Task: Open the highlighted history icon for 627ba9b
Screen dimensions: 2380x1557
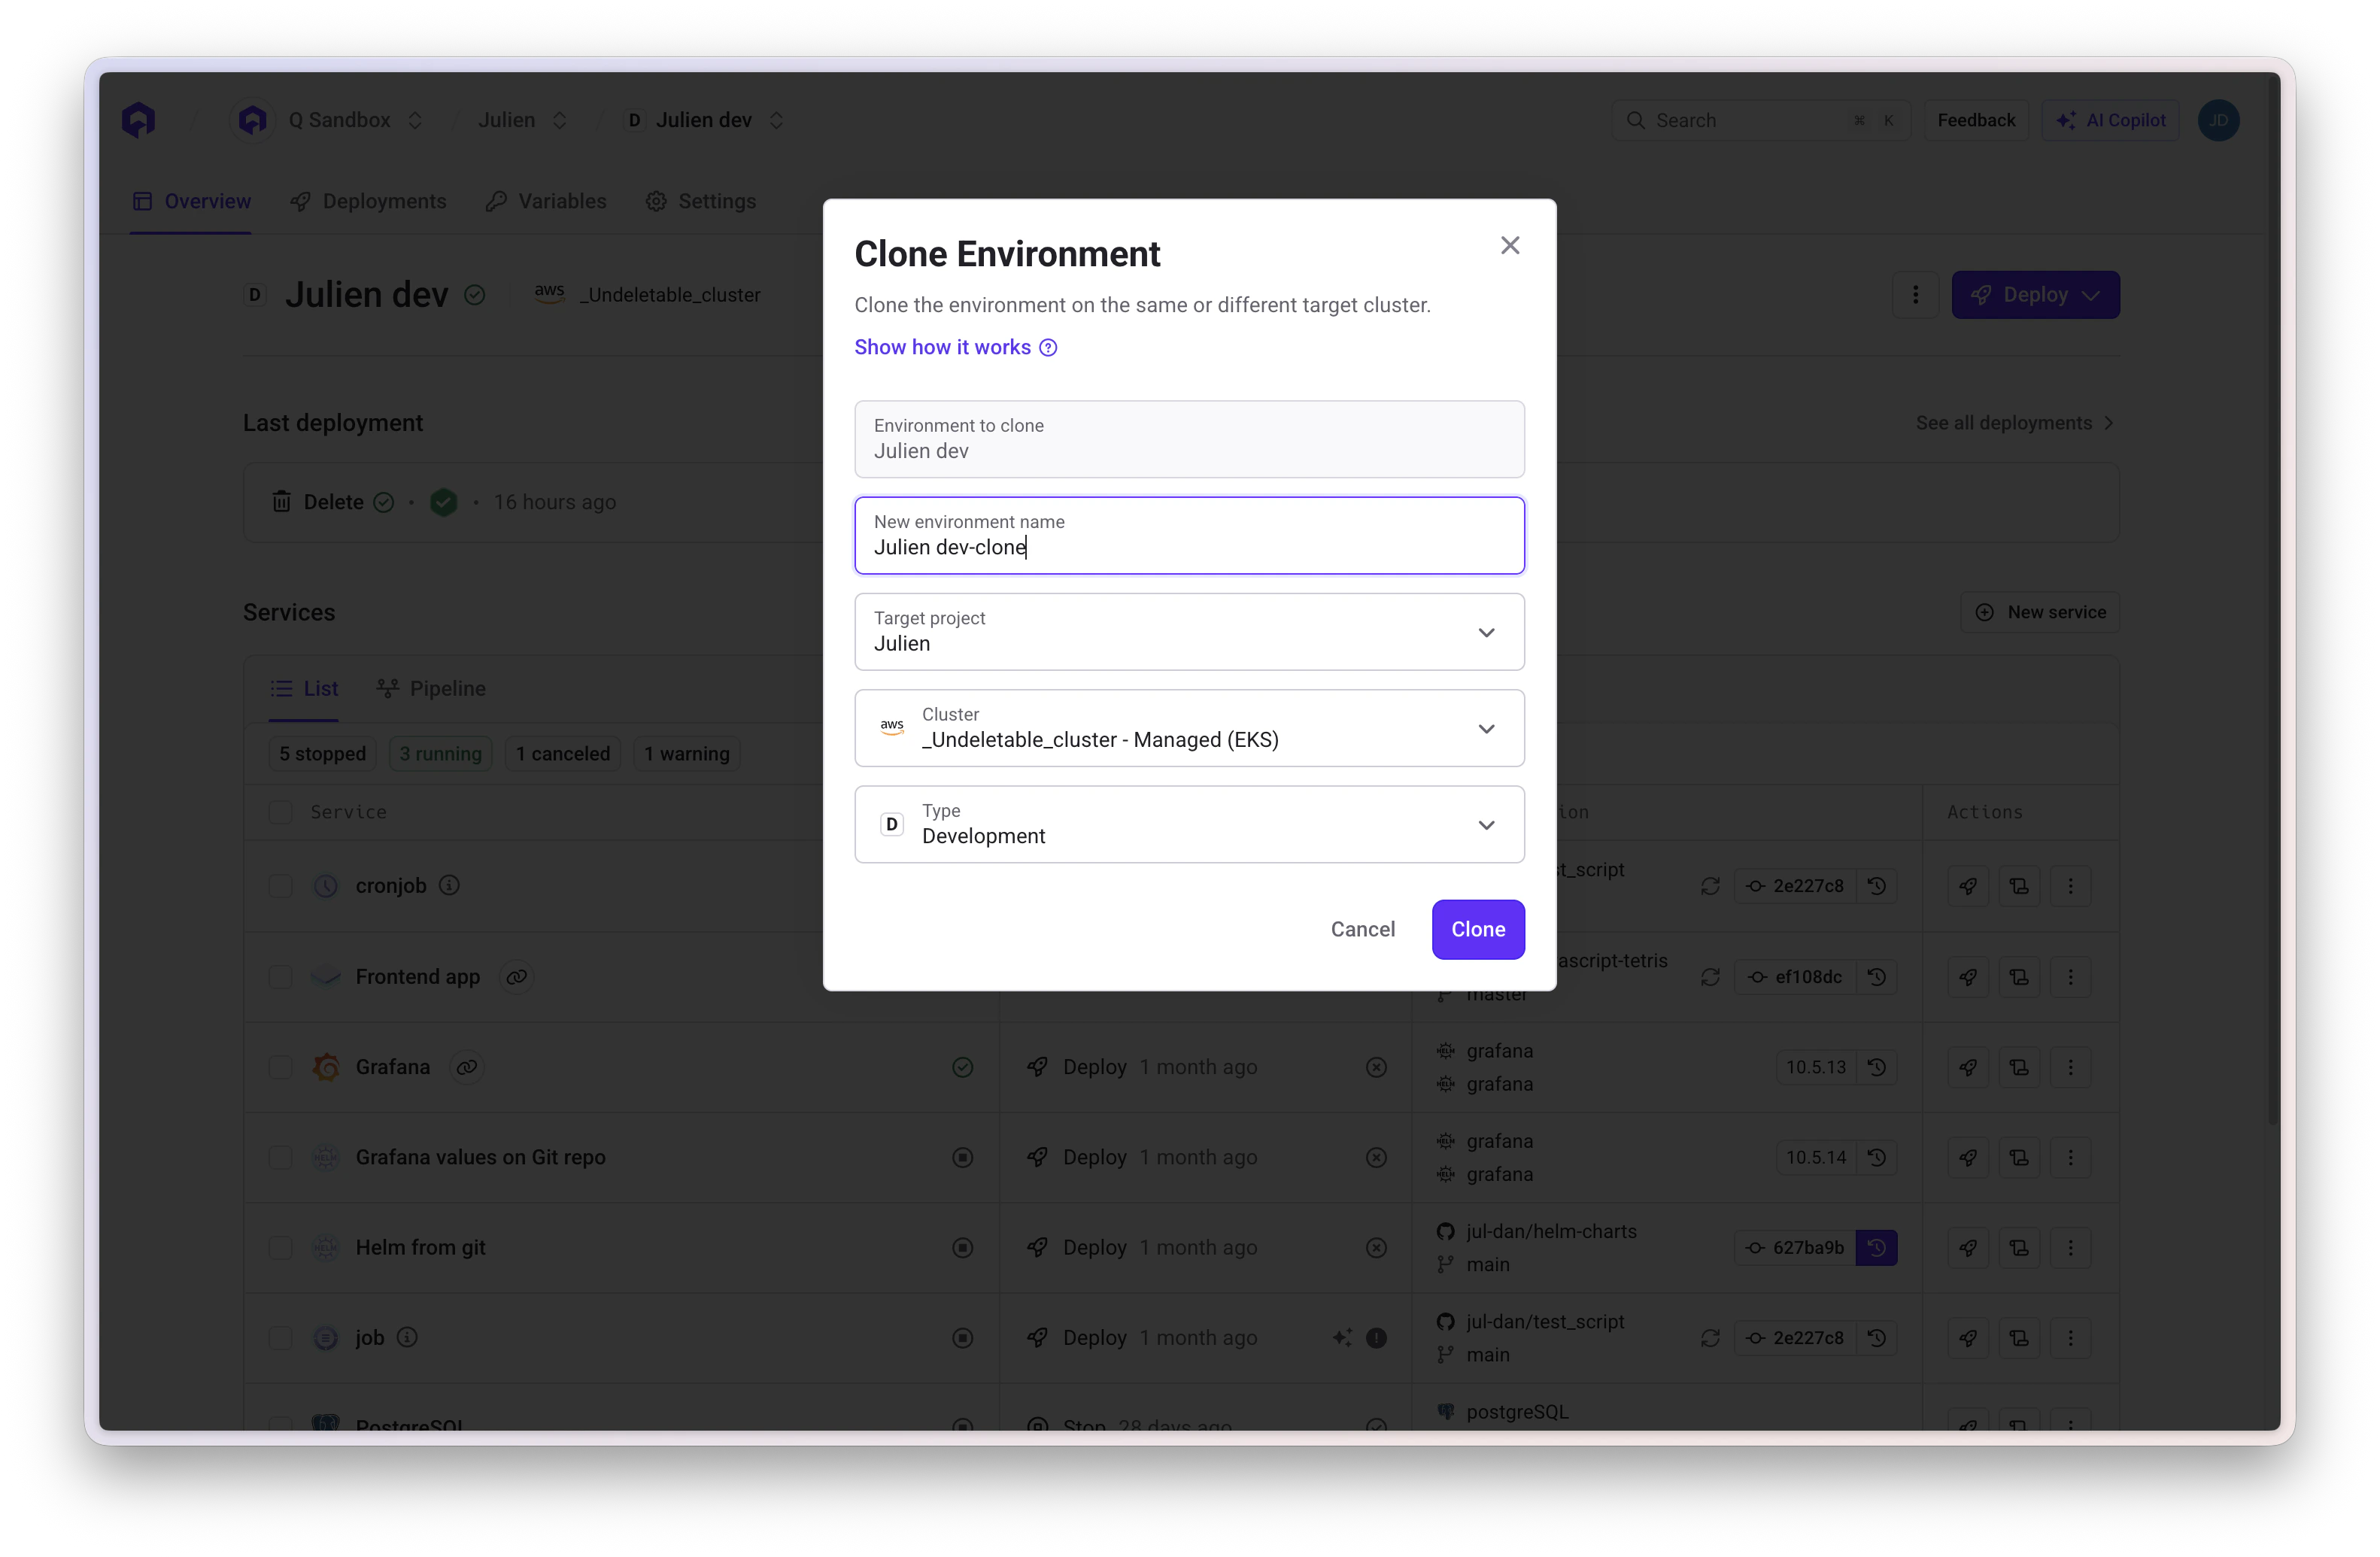Action: [x=1877, y=1247]
